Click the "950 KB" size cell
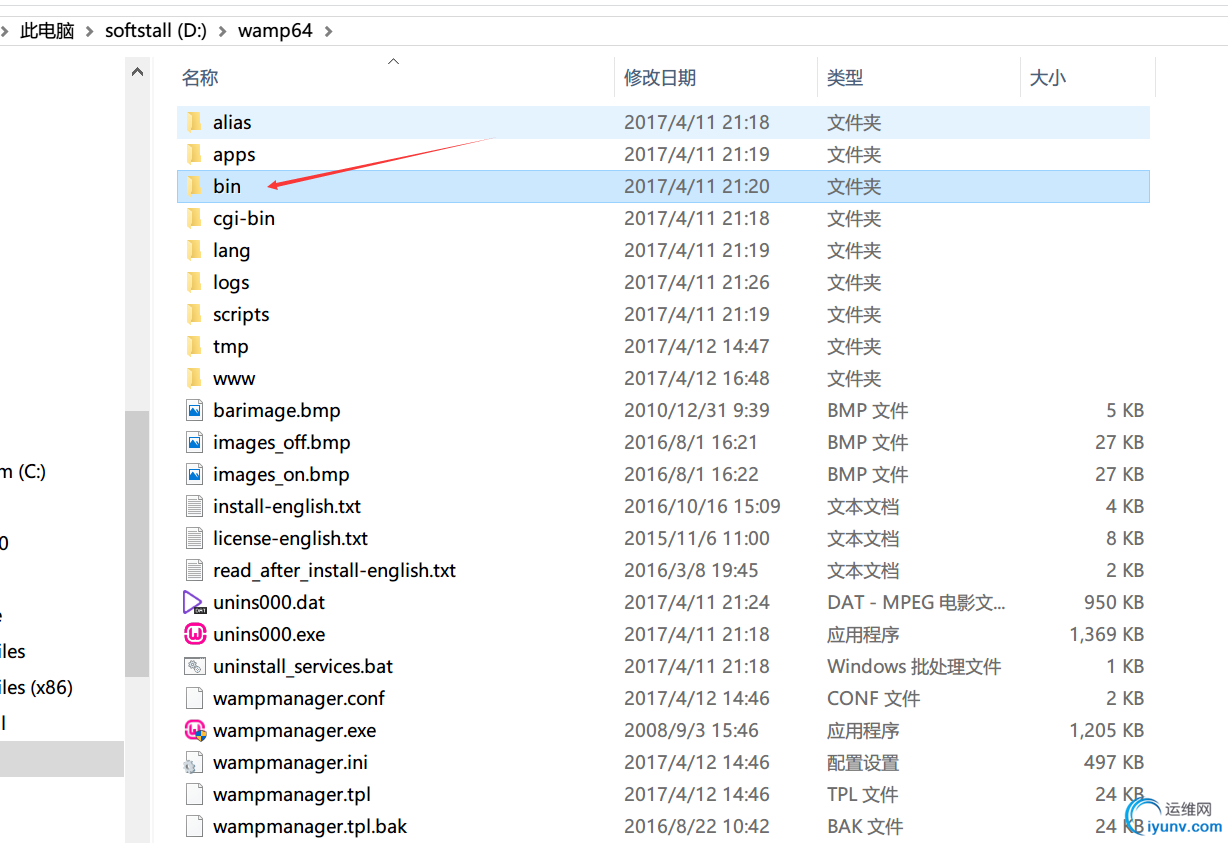The height and width of the screenshot is (843, 1228). pos(1114,602)
